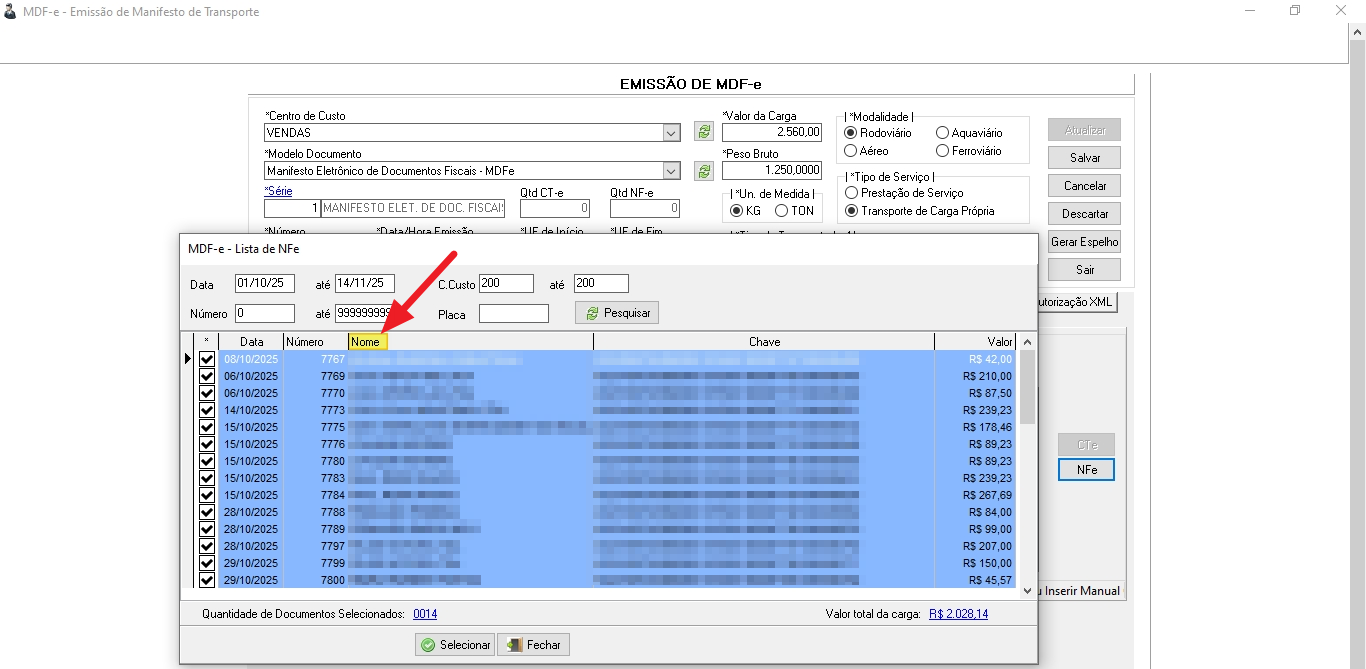Click the NFe button on the right
1366x669 pixels.
(x=1086, y=470)
